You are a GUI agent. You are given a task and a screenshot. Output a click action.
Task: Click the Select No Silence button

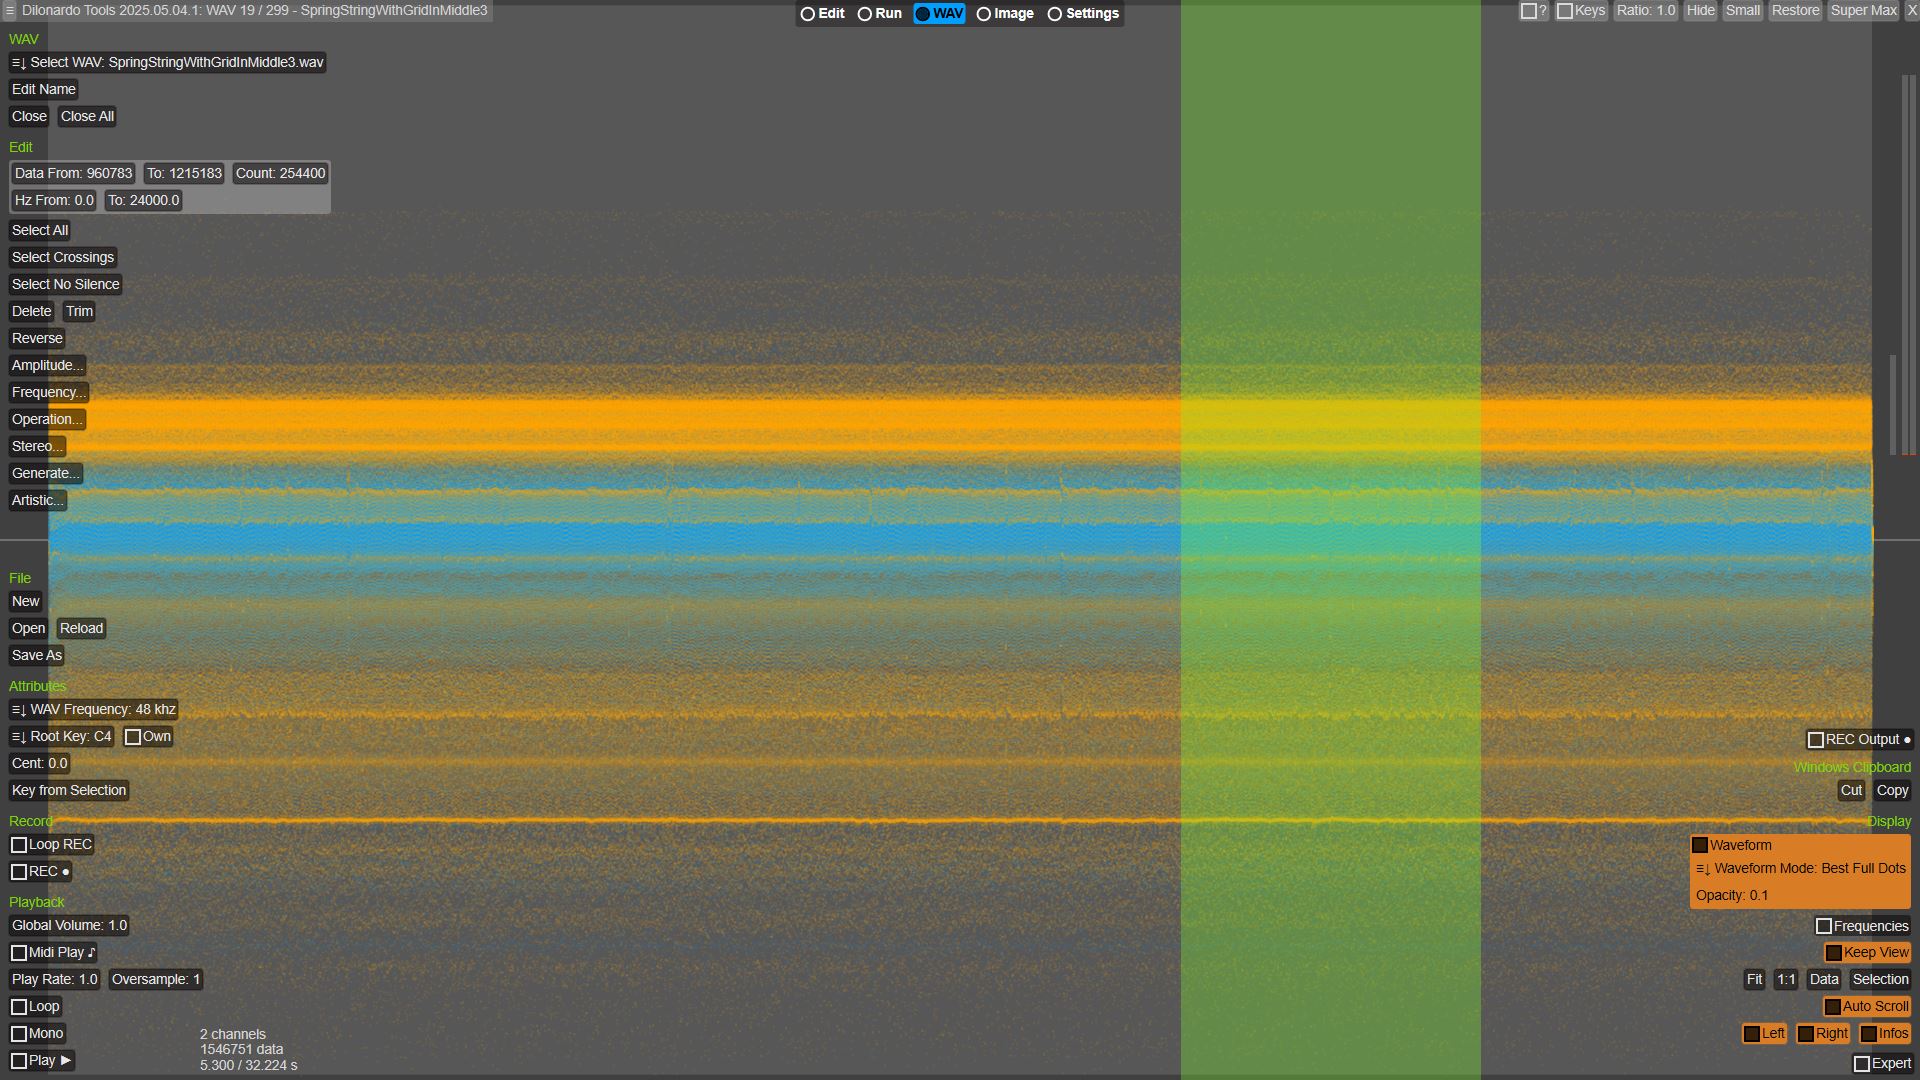[65, 284]
